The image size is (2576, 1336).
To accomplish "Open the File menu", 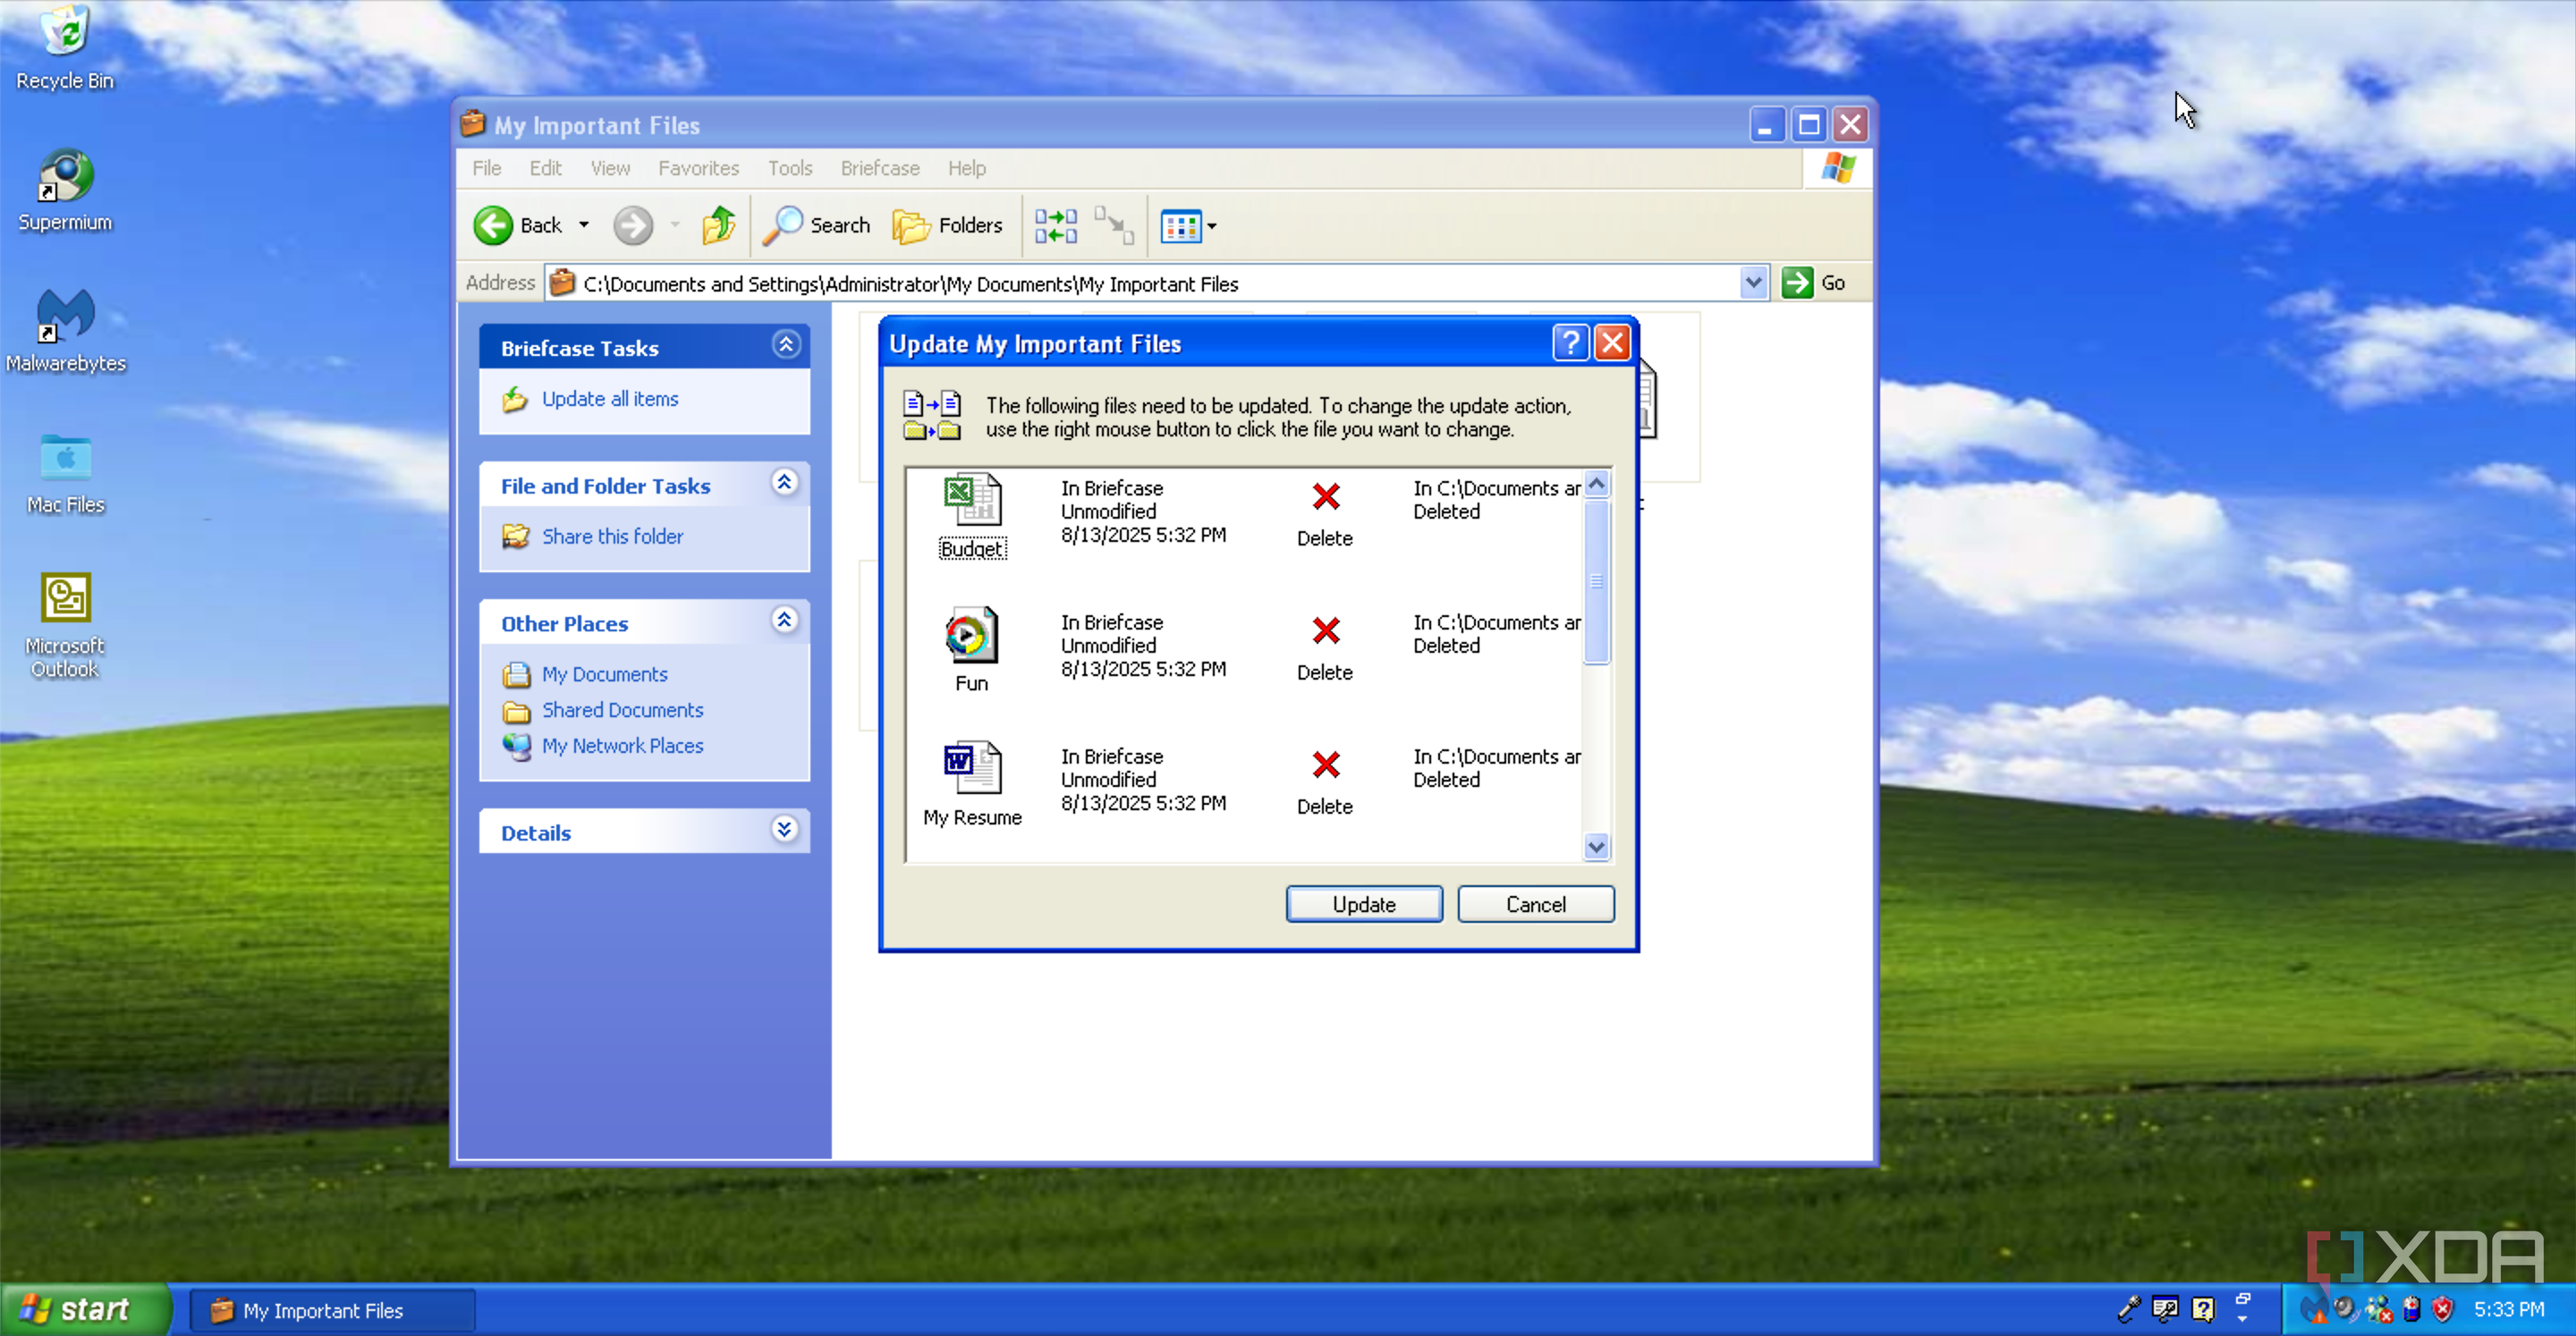I will (487, 168).
